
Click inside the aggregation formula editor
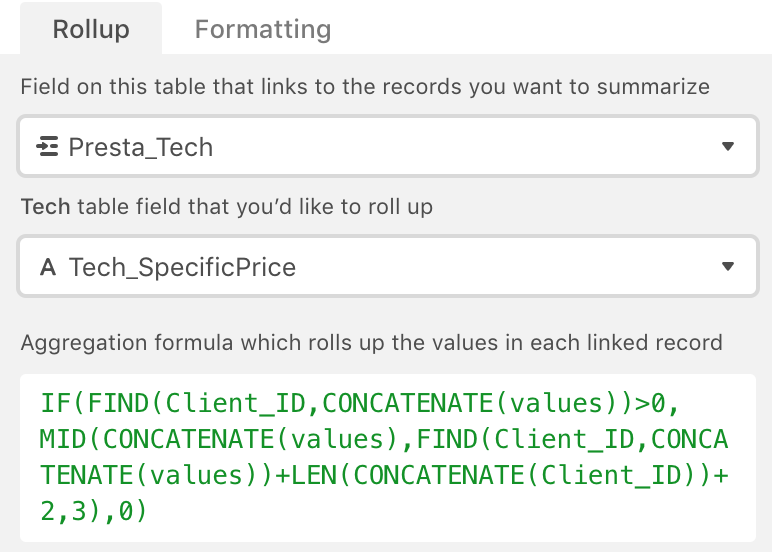click(x=387, y=458)
